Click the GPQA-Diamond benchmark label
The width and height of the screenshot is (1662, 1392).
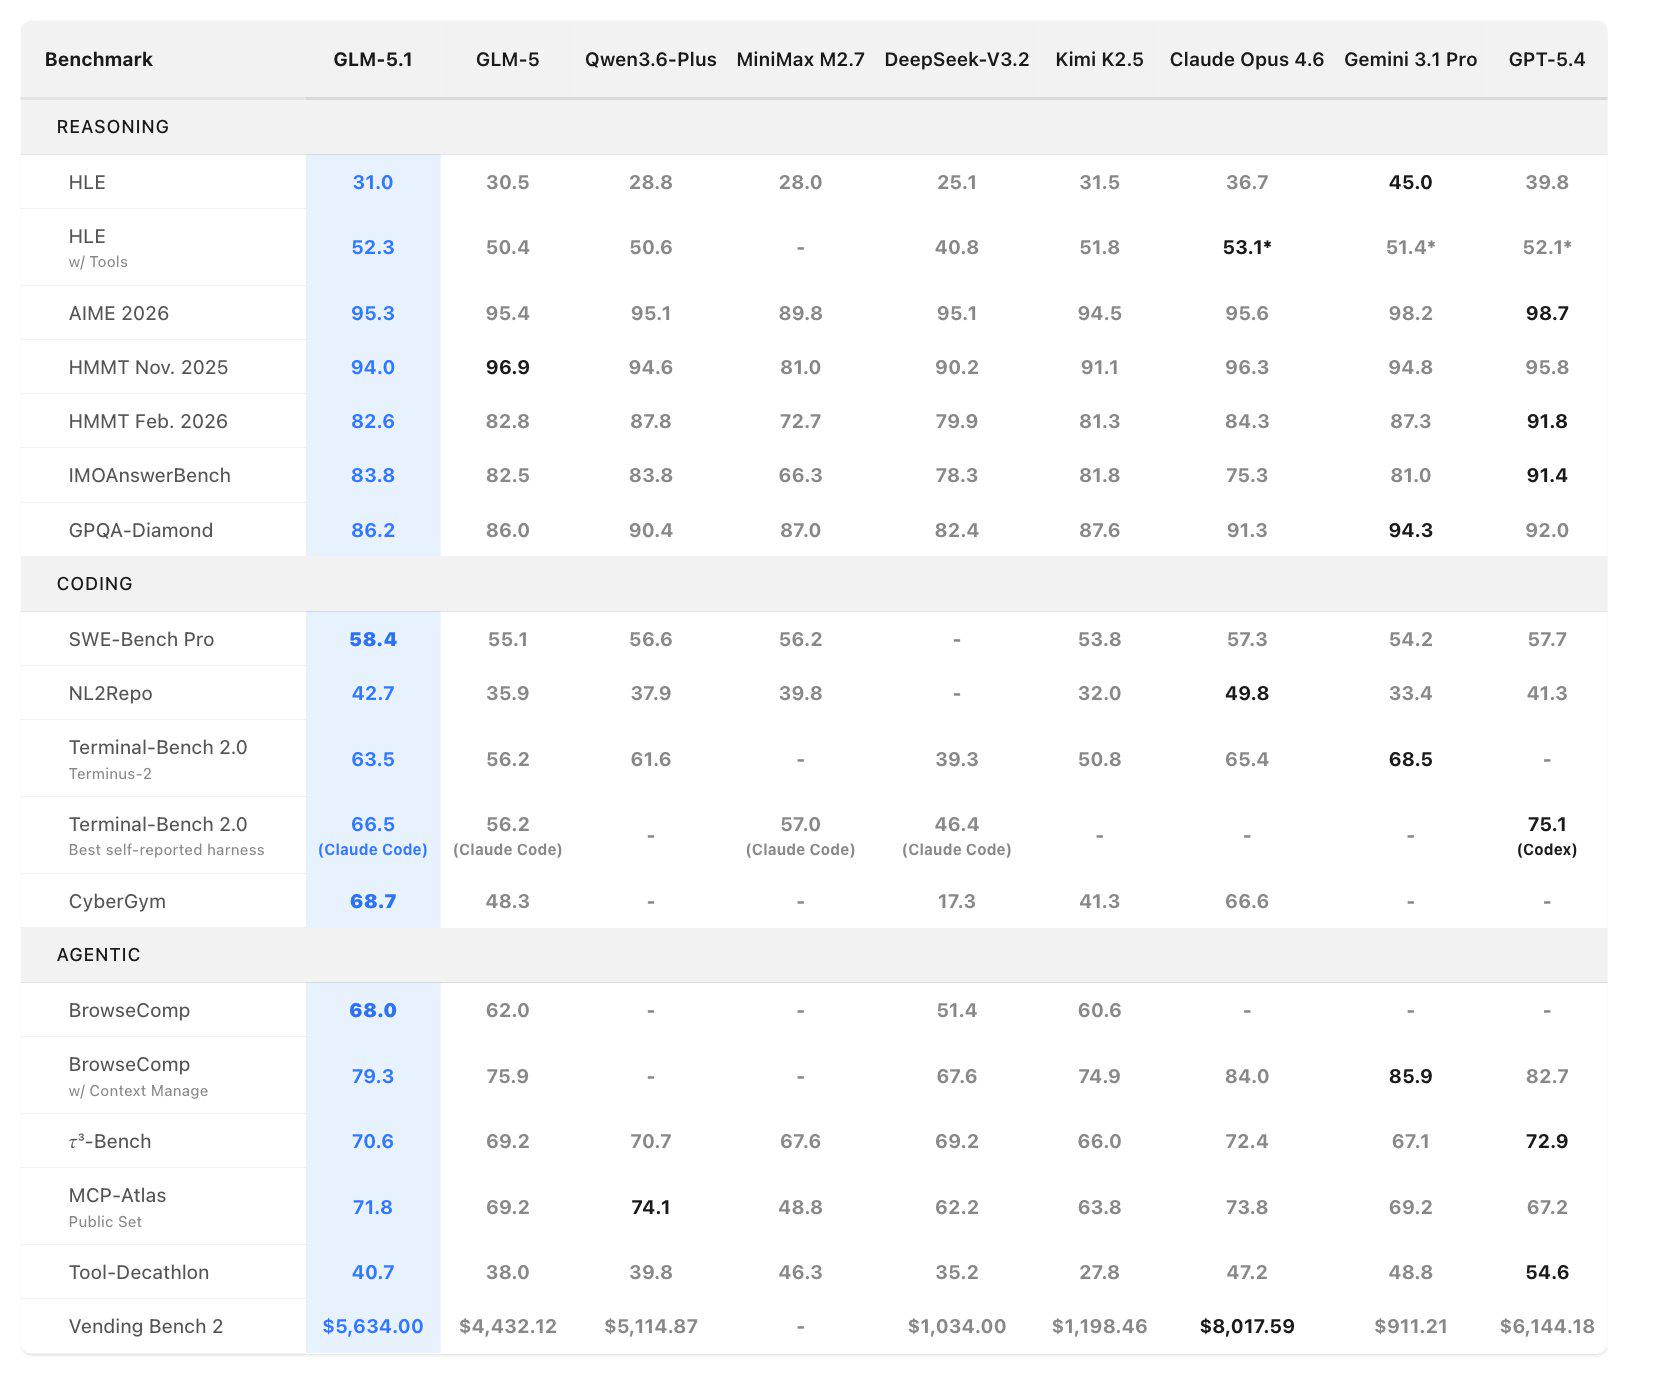point(141,530)
